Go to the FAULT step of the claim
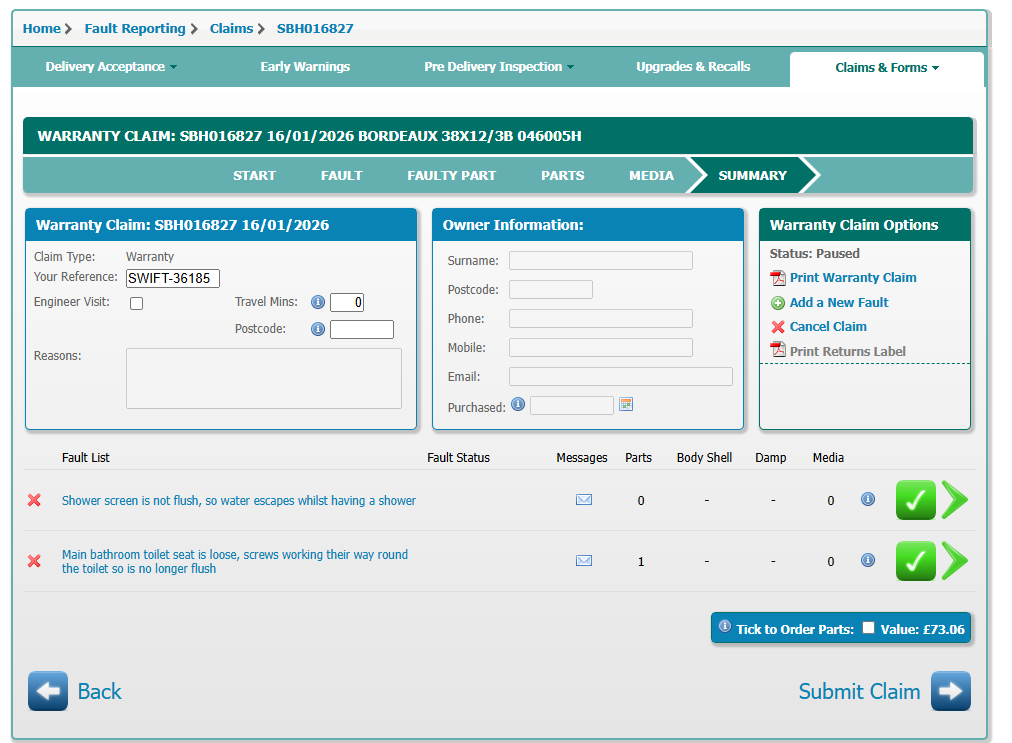Screen dimensions: 1012x743 tap(341, 176)
